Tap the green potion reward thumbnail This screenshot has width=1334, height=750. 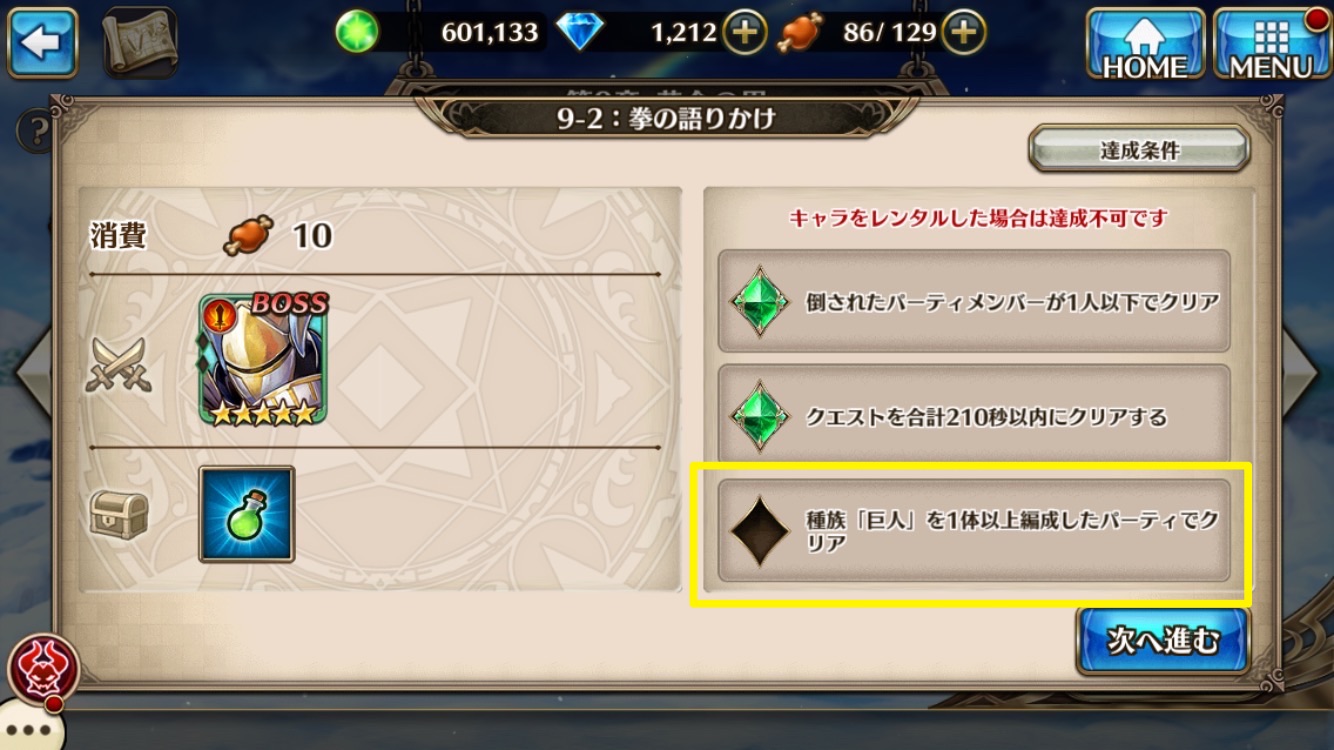(246, 514)
